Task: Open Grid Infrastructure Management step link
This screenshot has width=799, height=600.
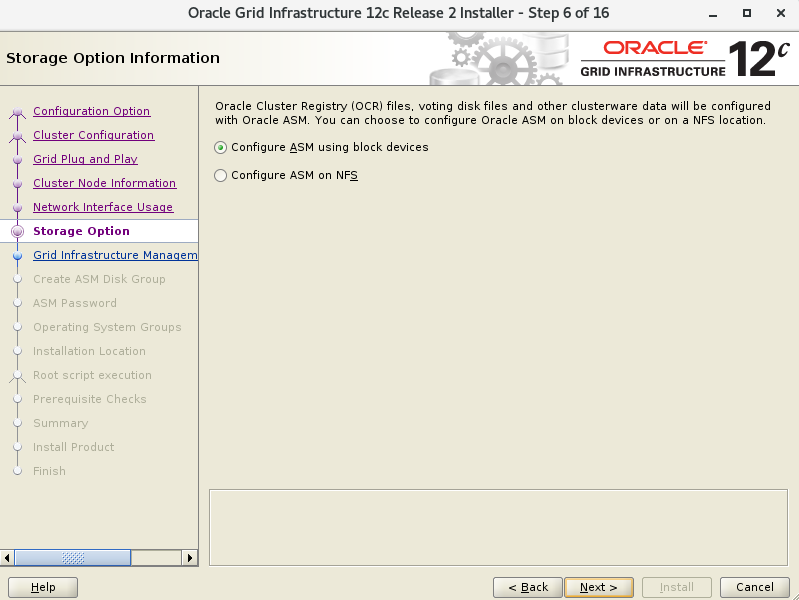Action: pyautogui.click(x=114, y=255)
